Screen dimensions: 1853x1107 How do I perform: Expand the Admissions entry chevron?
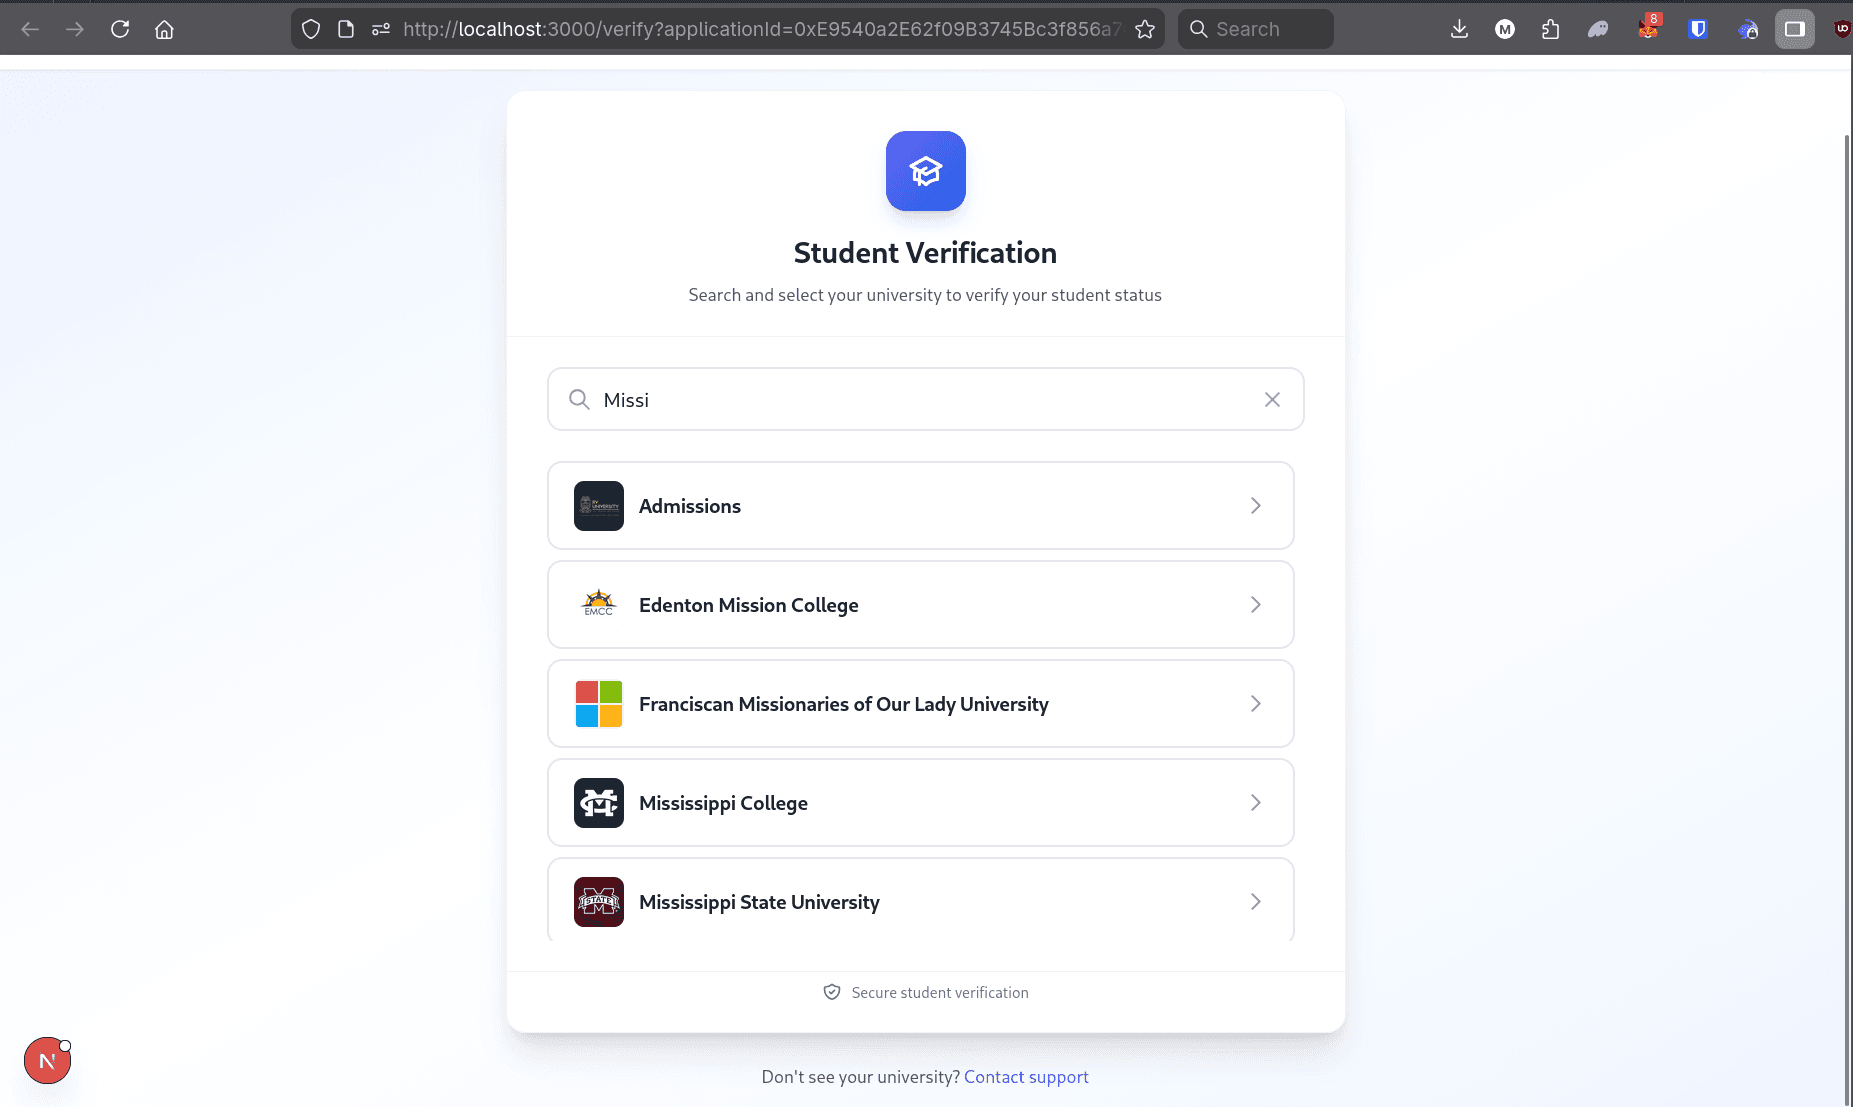pos(1255,506)
